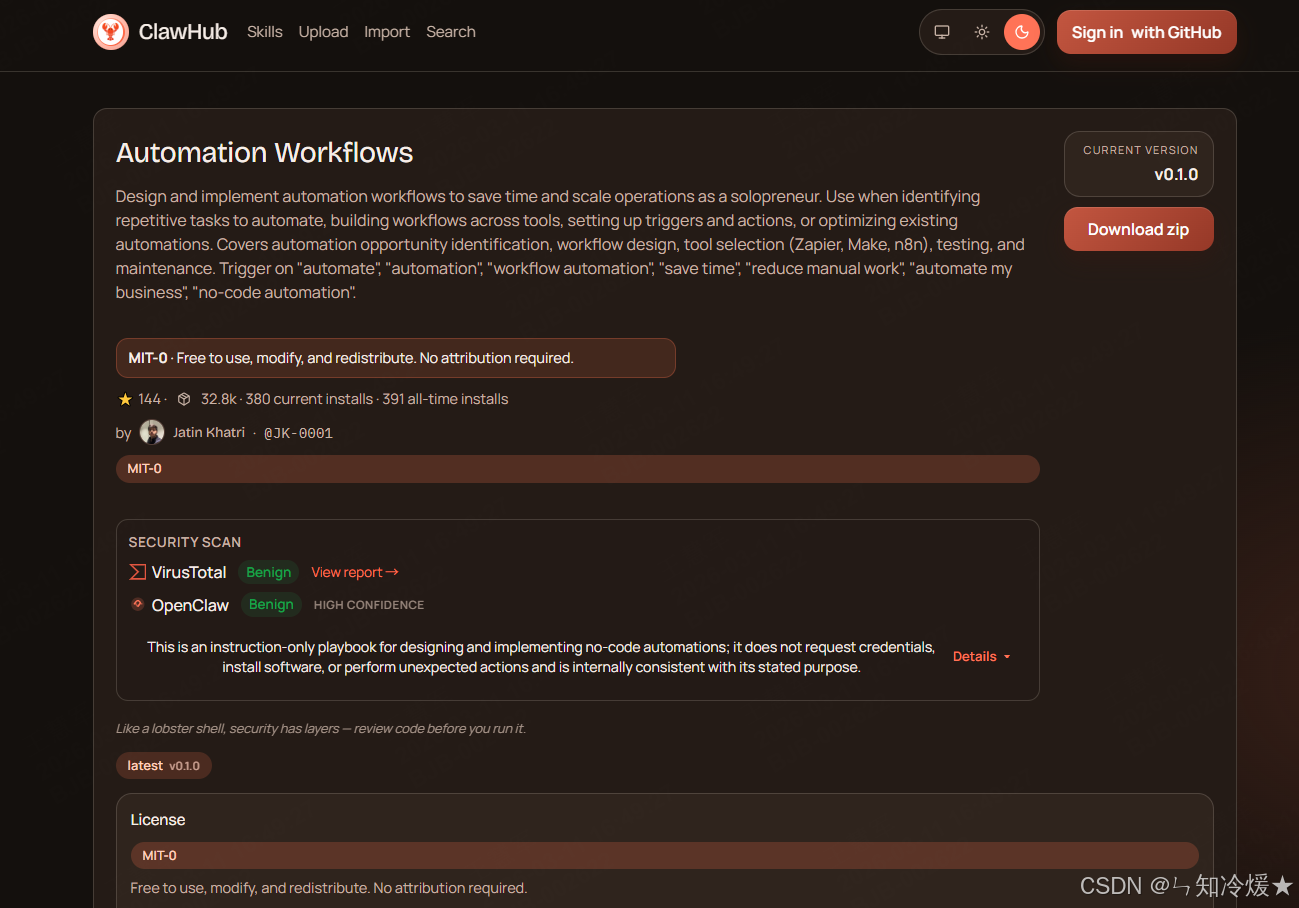Click the ClawHub lobster logo

111,32
